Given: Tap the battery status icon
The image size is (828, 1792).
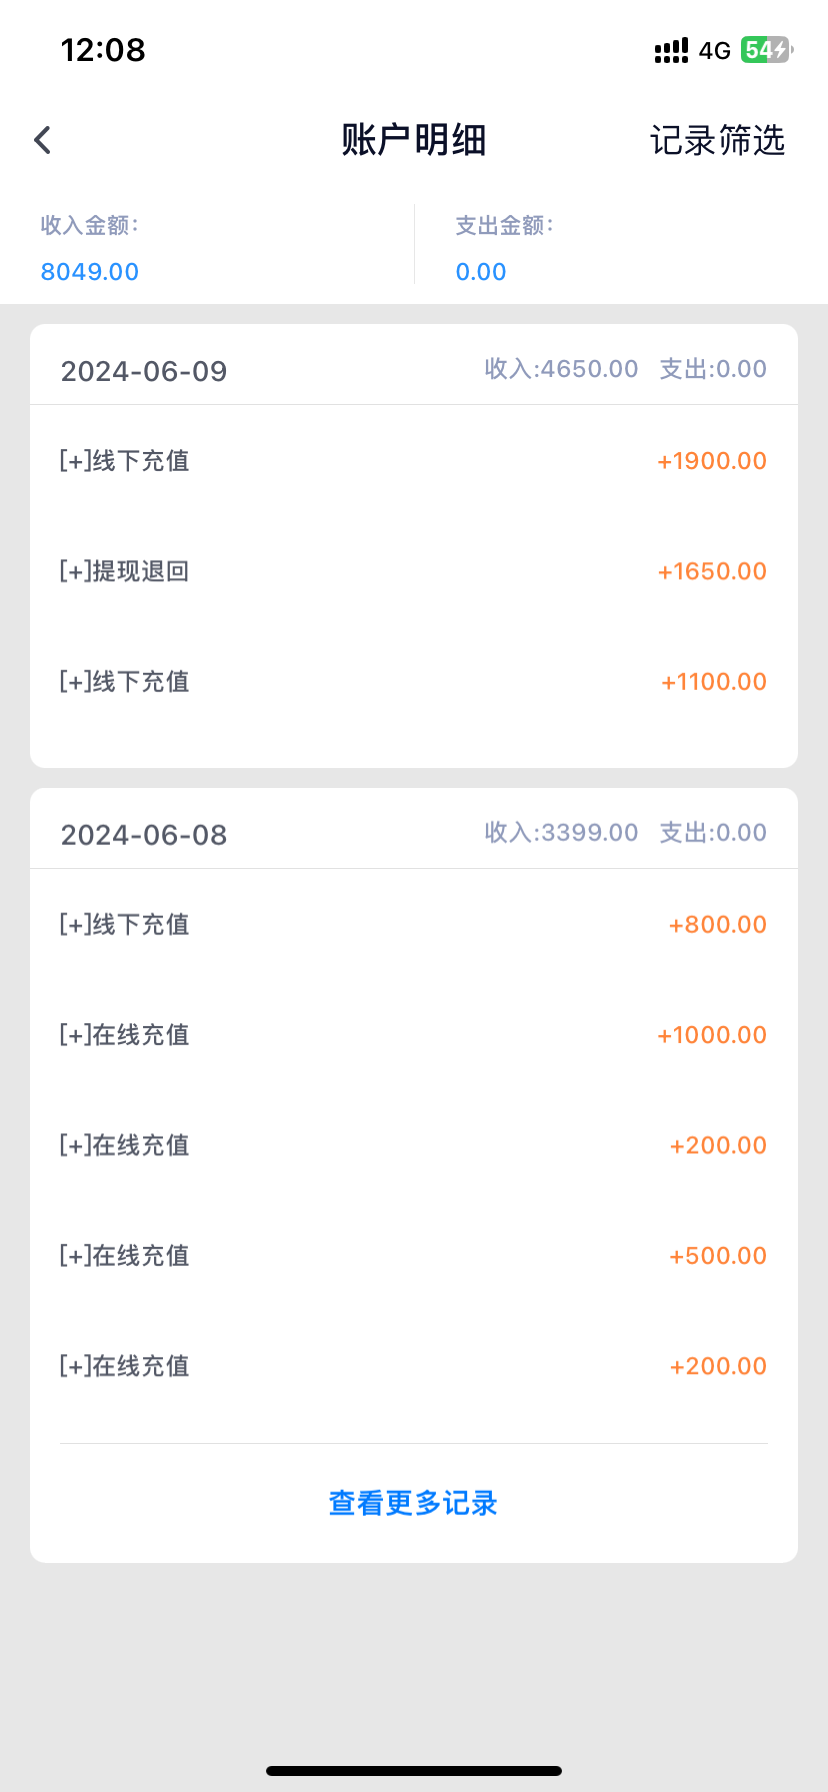Looking at the screenshot, I should [x=765, y=50].
